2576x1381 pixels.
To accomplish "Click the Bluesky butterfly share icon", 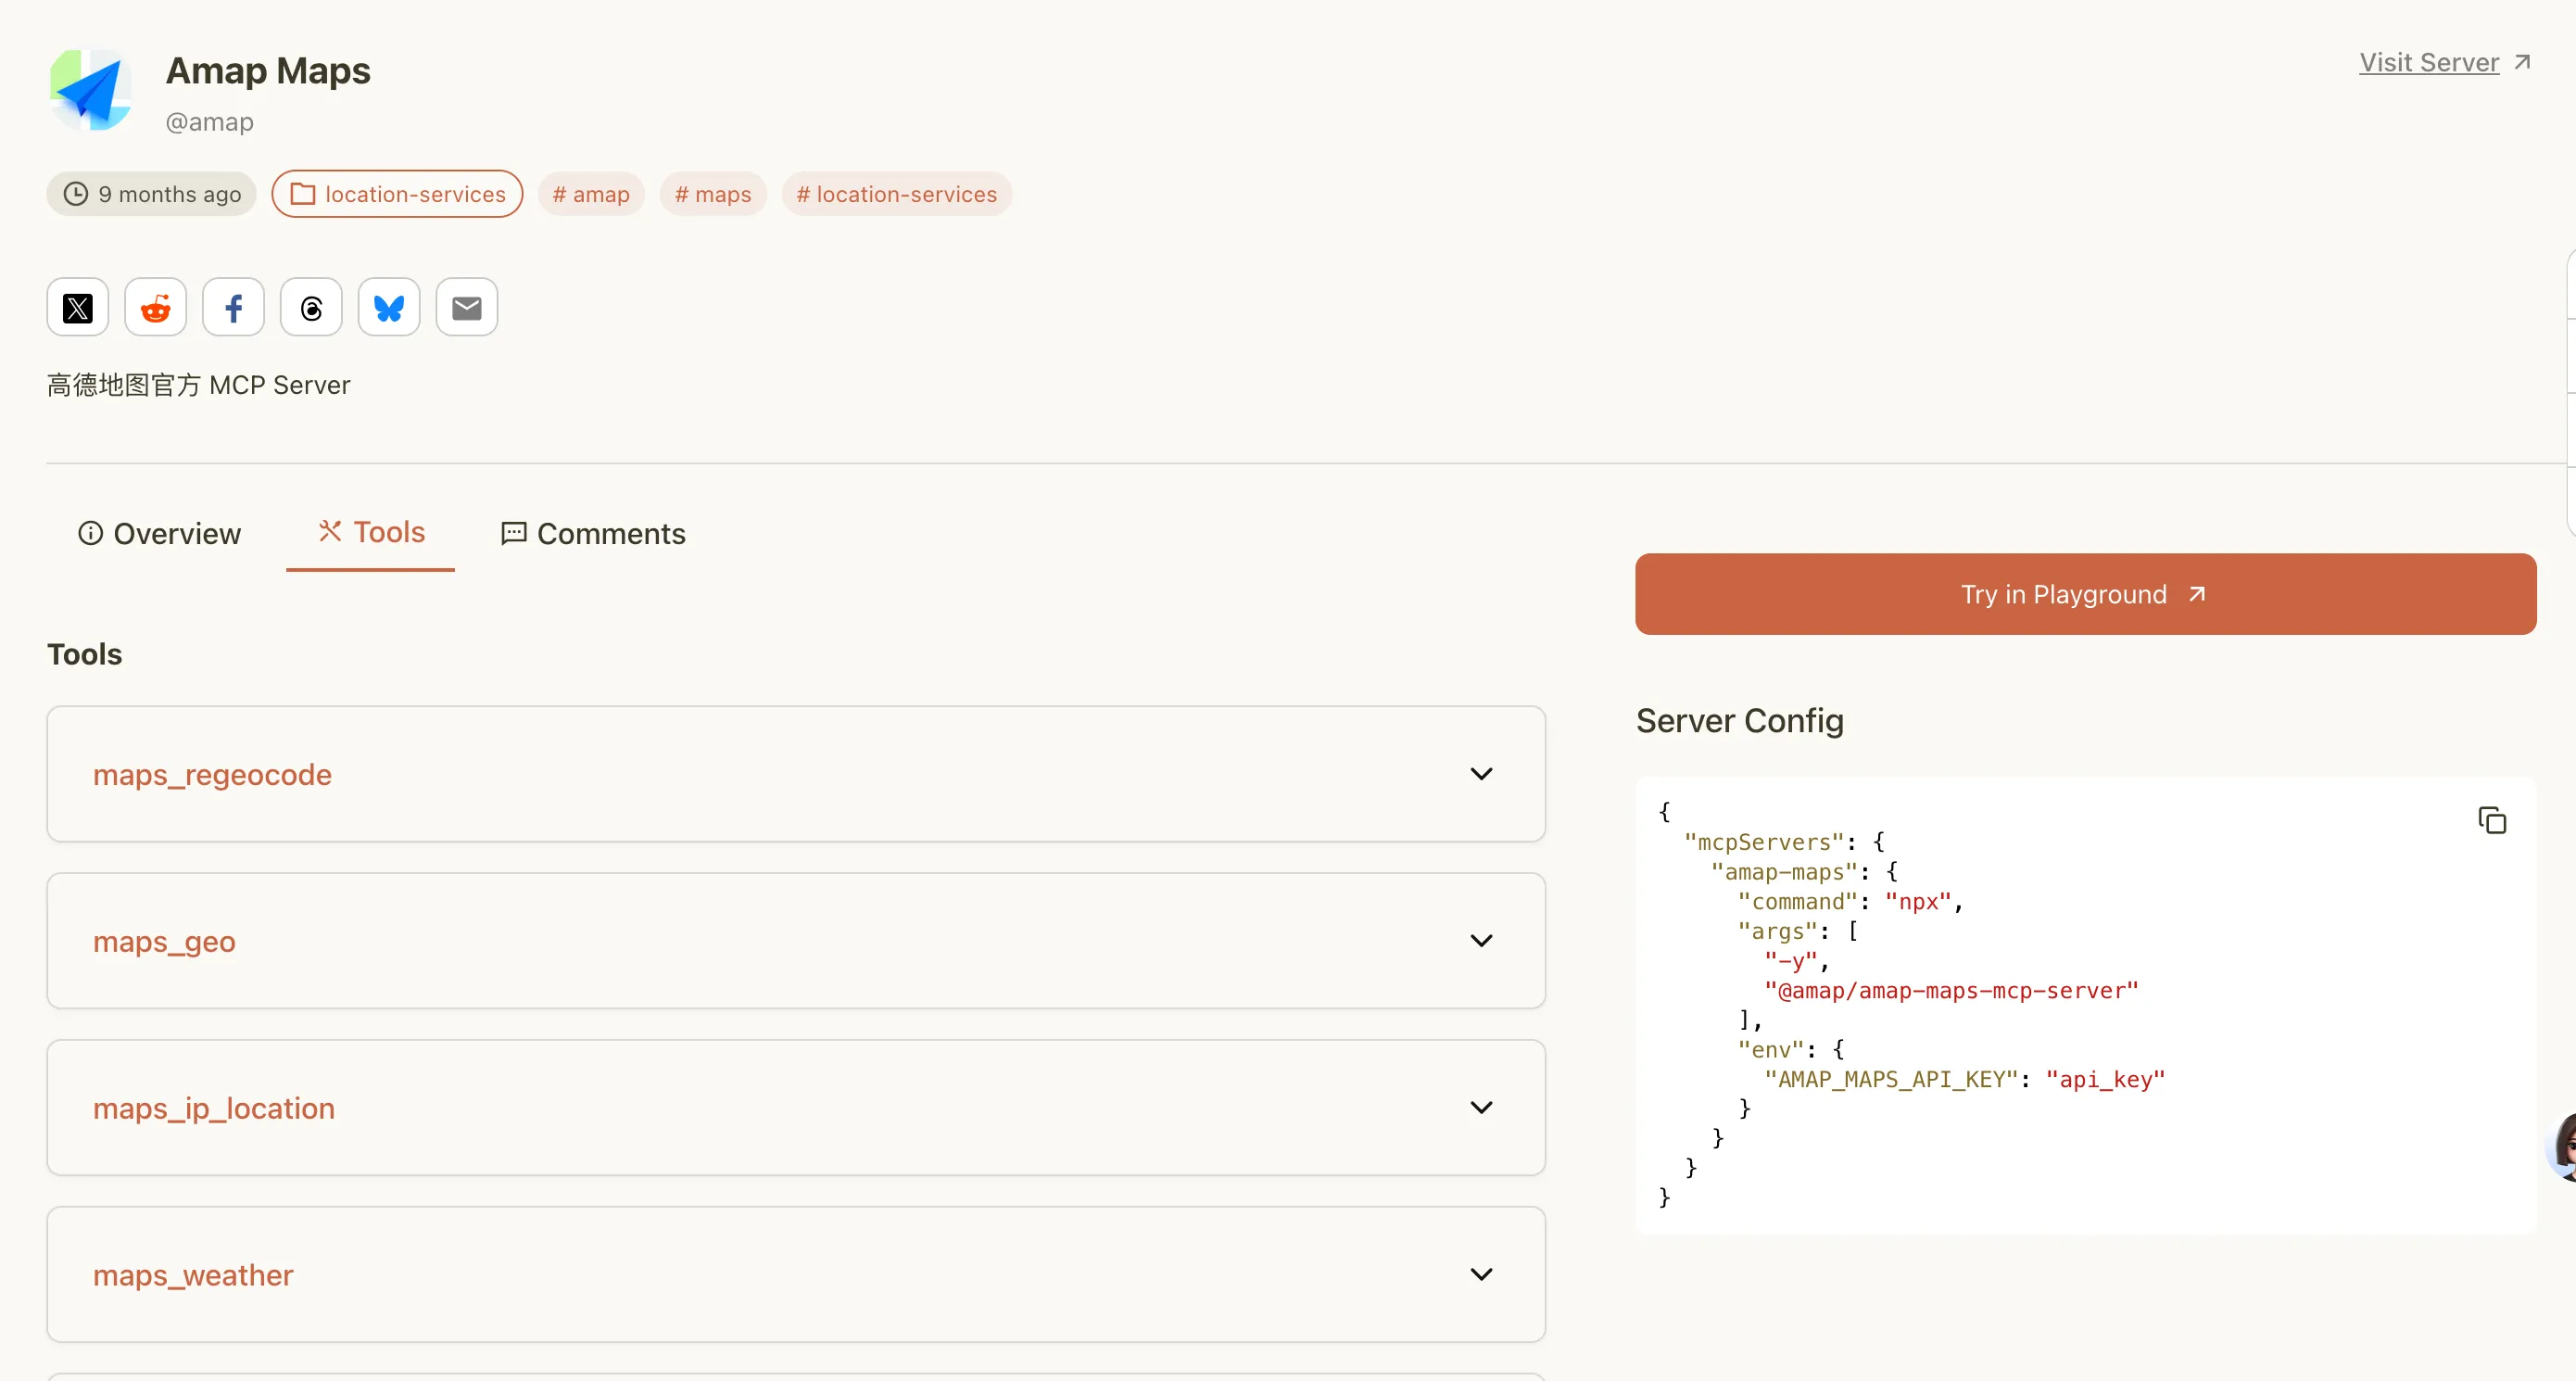I will pos(389,308).
